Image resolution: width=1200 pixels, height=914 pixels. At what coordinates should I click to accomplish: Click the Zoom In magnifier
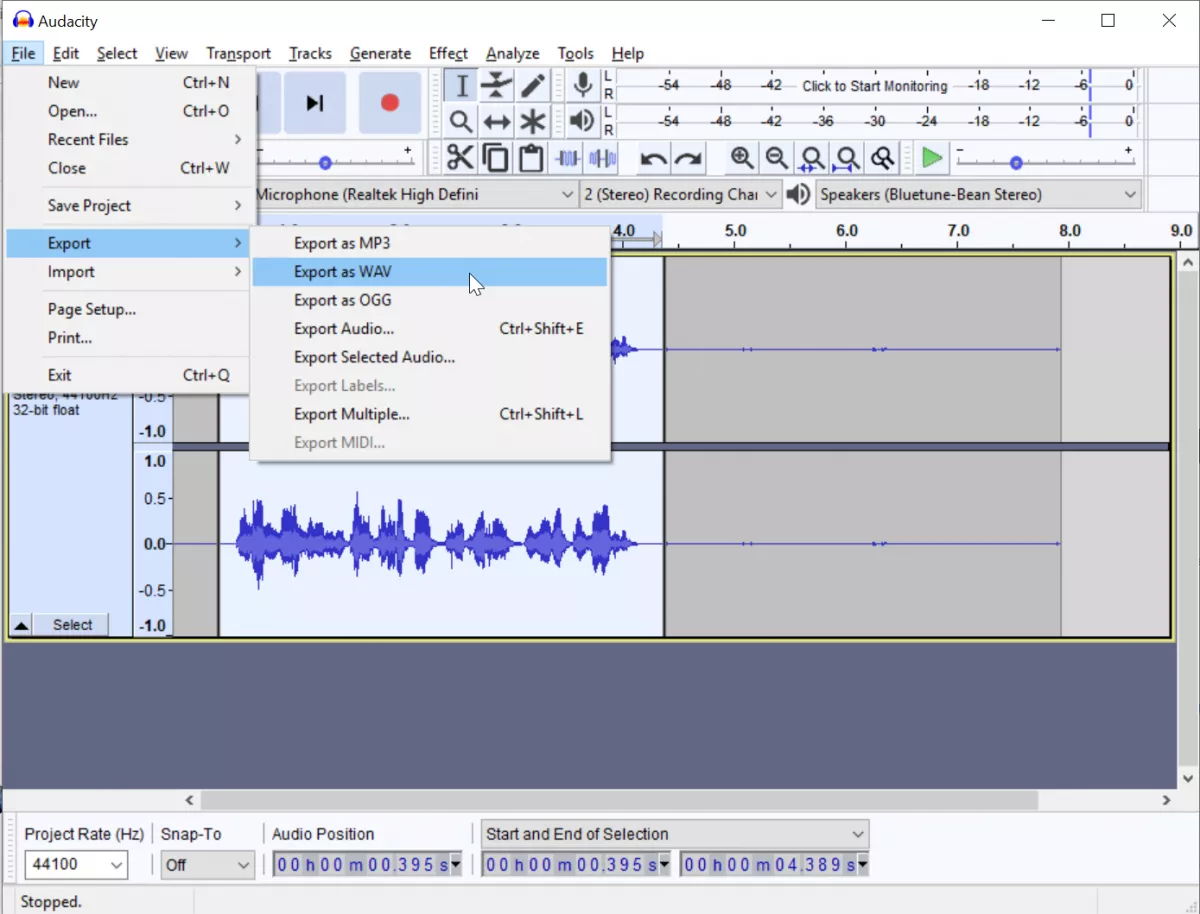click(x=741, y=158)
